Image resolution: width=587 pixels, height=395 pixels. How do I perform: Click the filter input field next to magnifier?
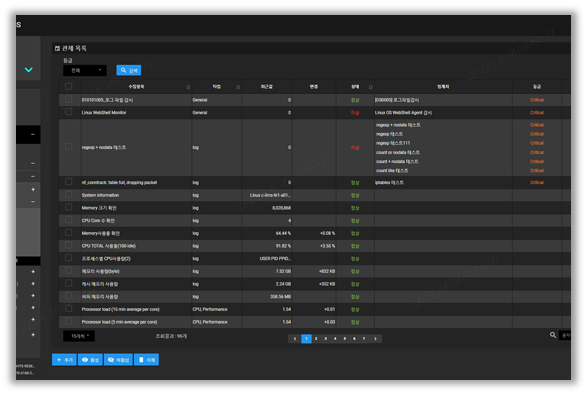tap(565, 335)
